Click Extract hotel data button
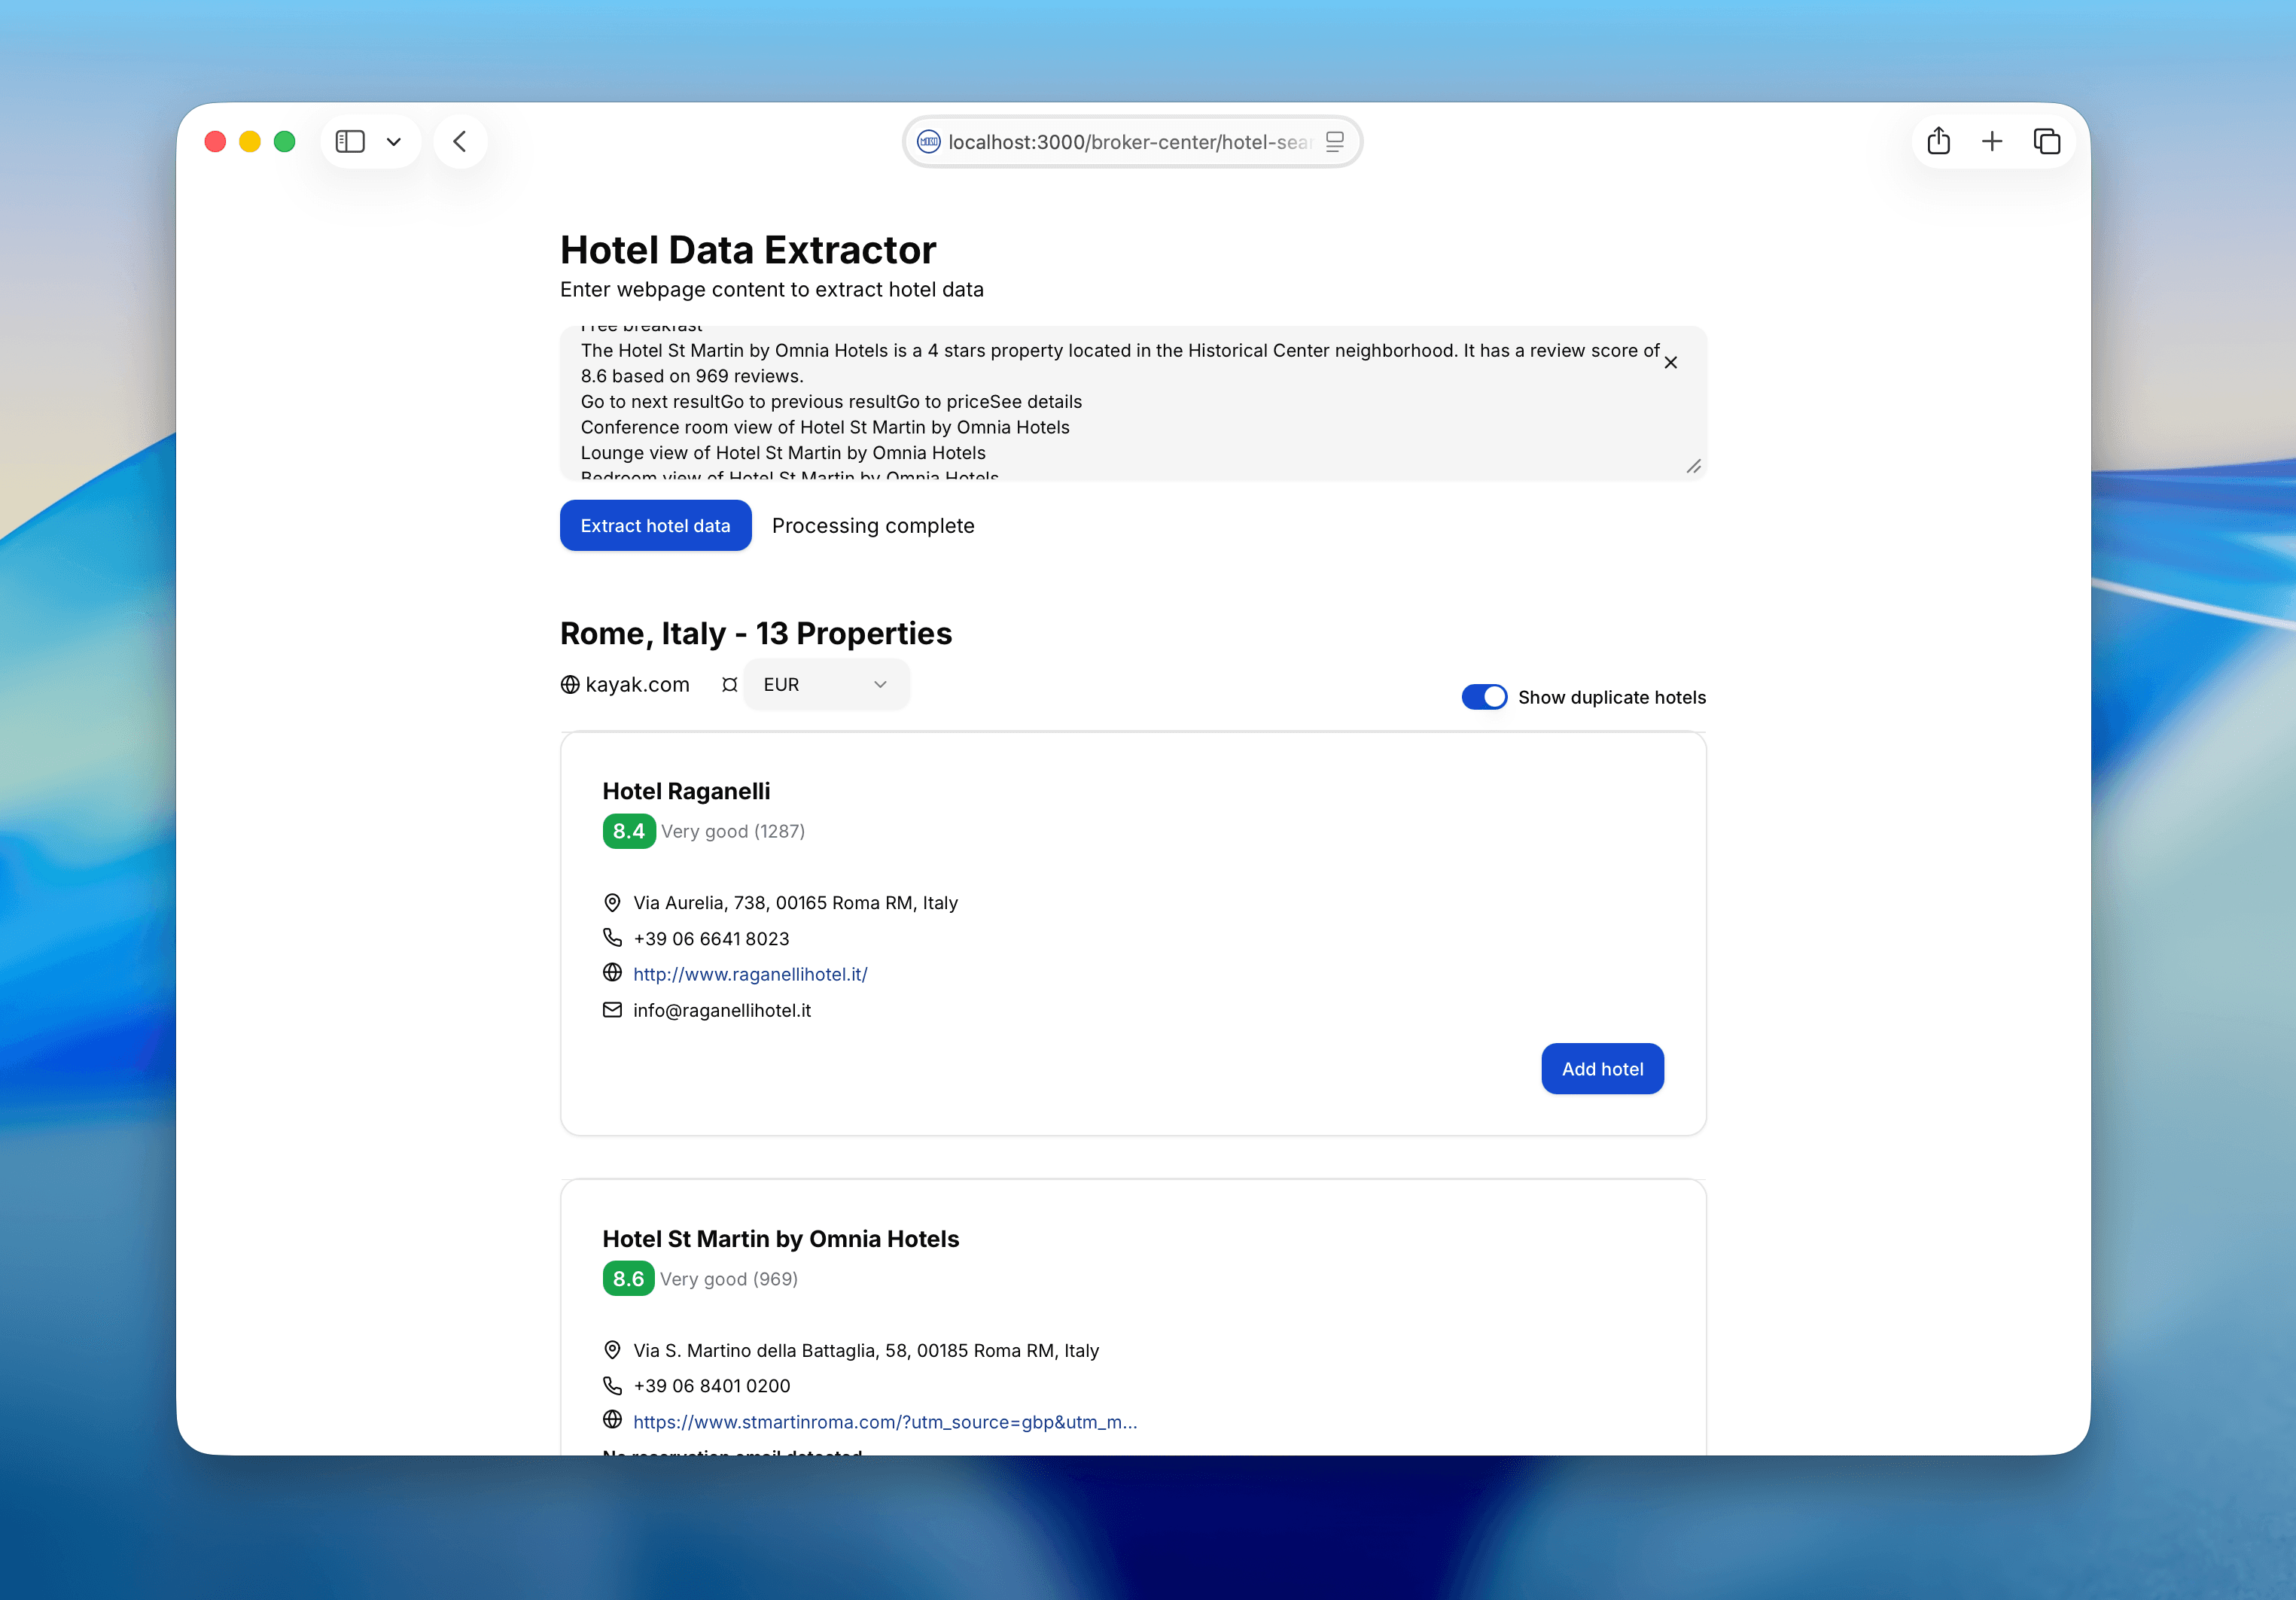This screenshot has width=2296, height=1600. pyautogui.click(x=656, y=526)
